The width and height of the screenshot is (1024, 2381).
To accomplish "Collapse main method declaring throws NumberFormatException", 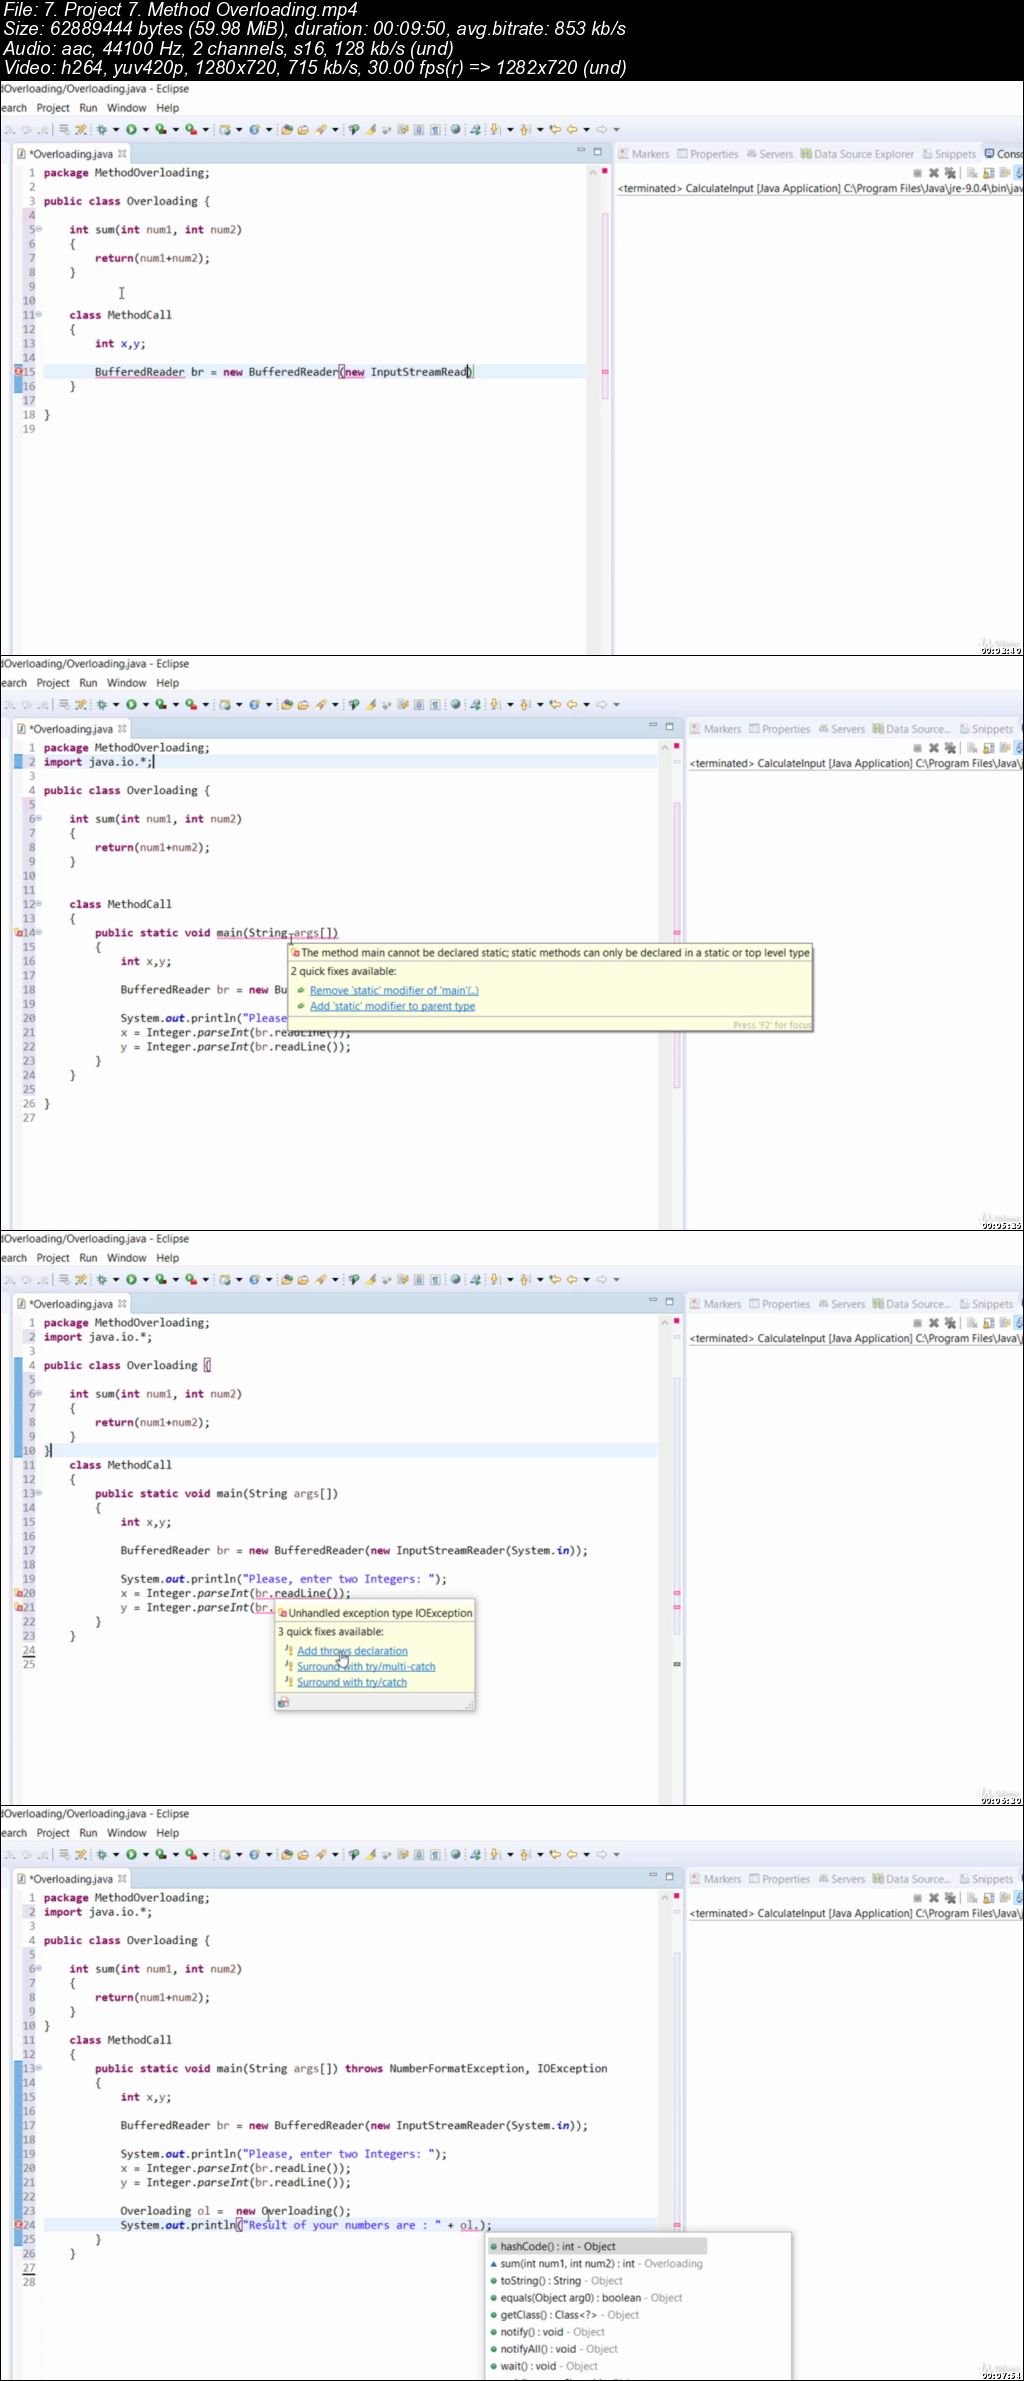I will click(39, 2068).
